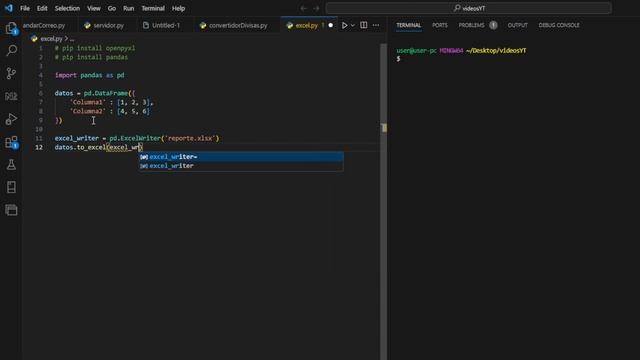
Task: Open the File menu
Action: (25, 8)
